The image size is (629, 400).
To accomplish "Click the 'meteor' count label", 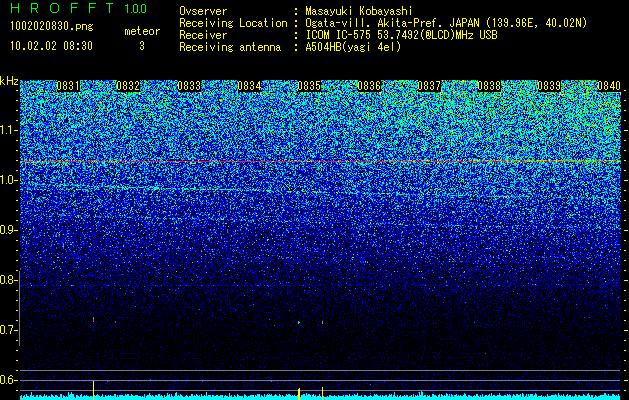I will 142,31.
